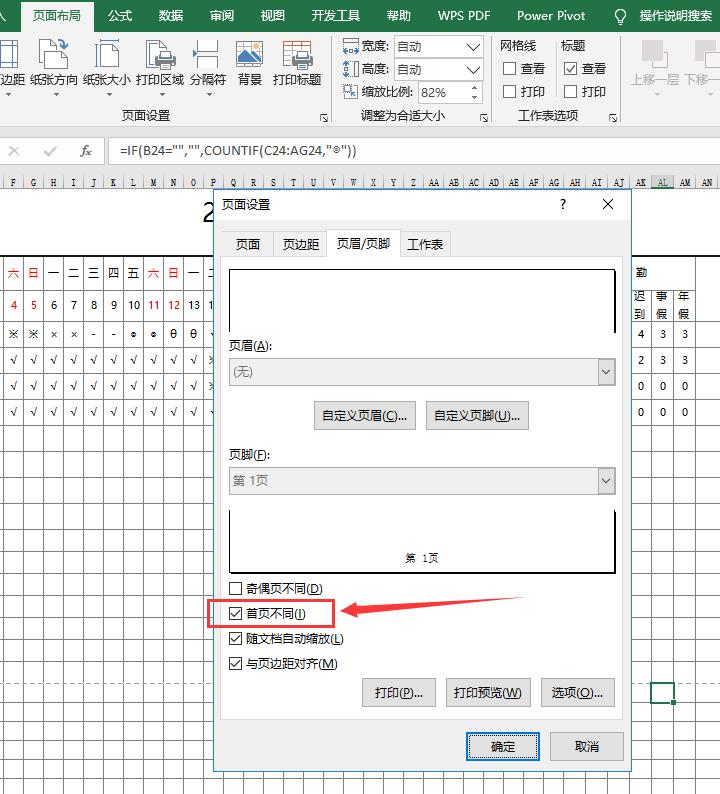720x794 pixels.
Task: Open dropdown arrow under 分隔符
Action: click(x=209, y=95)
